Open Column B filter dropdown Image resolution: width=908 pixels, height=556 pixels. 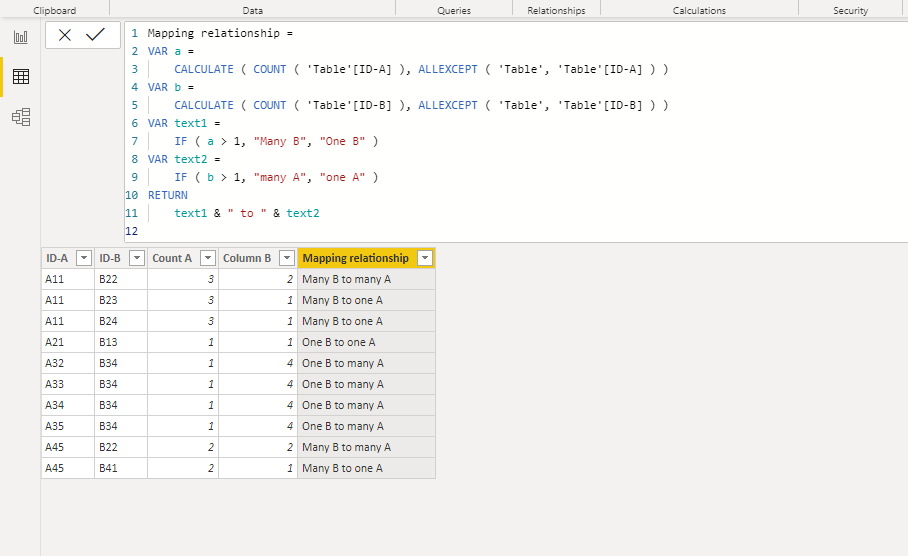tap(287, 258)
